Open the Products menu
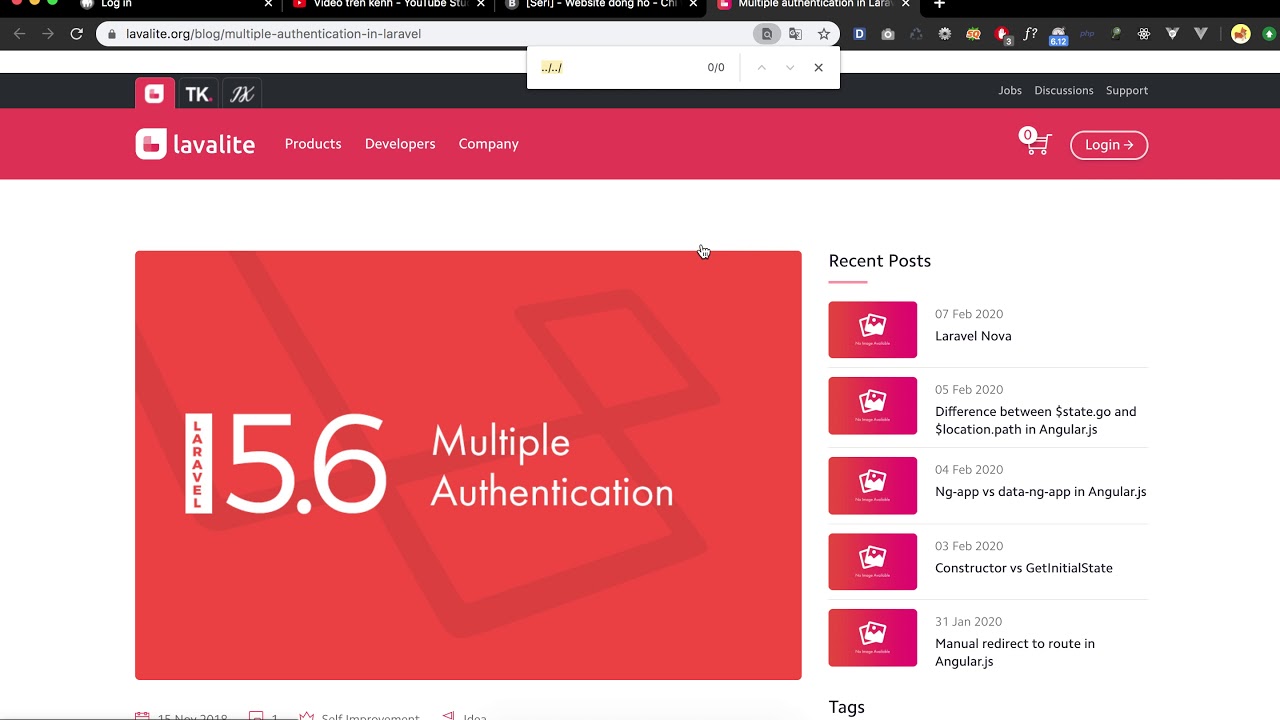The height and width of the screenshot is (720, 1280). click(313, 144)
